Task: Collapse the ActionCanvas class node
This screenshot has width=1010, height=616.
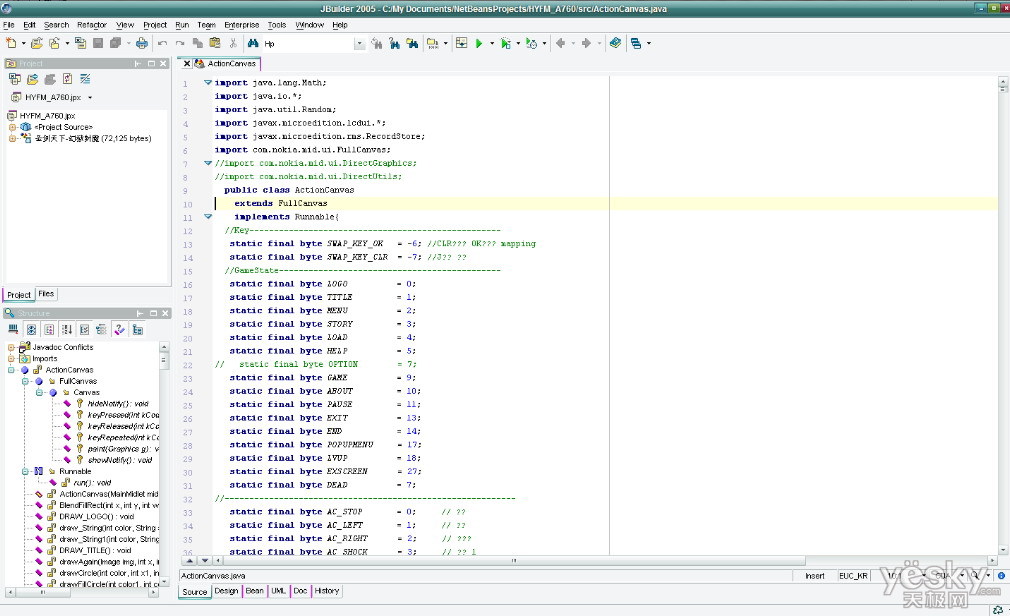Action: 11,370
